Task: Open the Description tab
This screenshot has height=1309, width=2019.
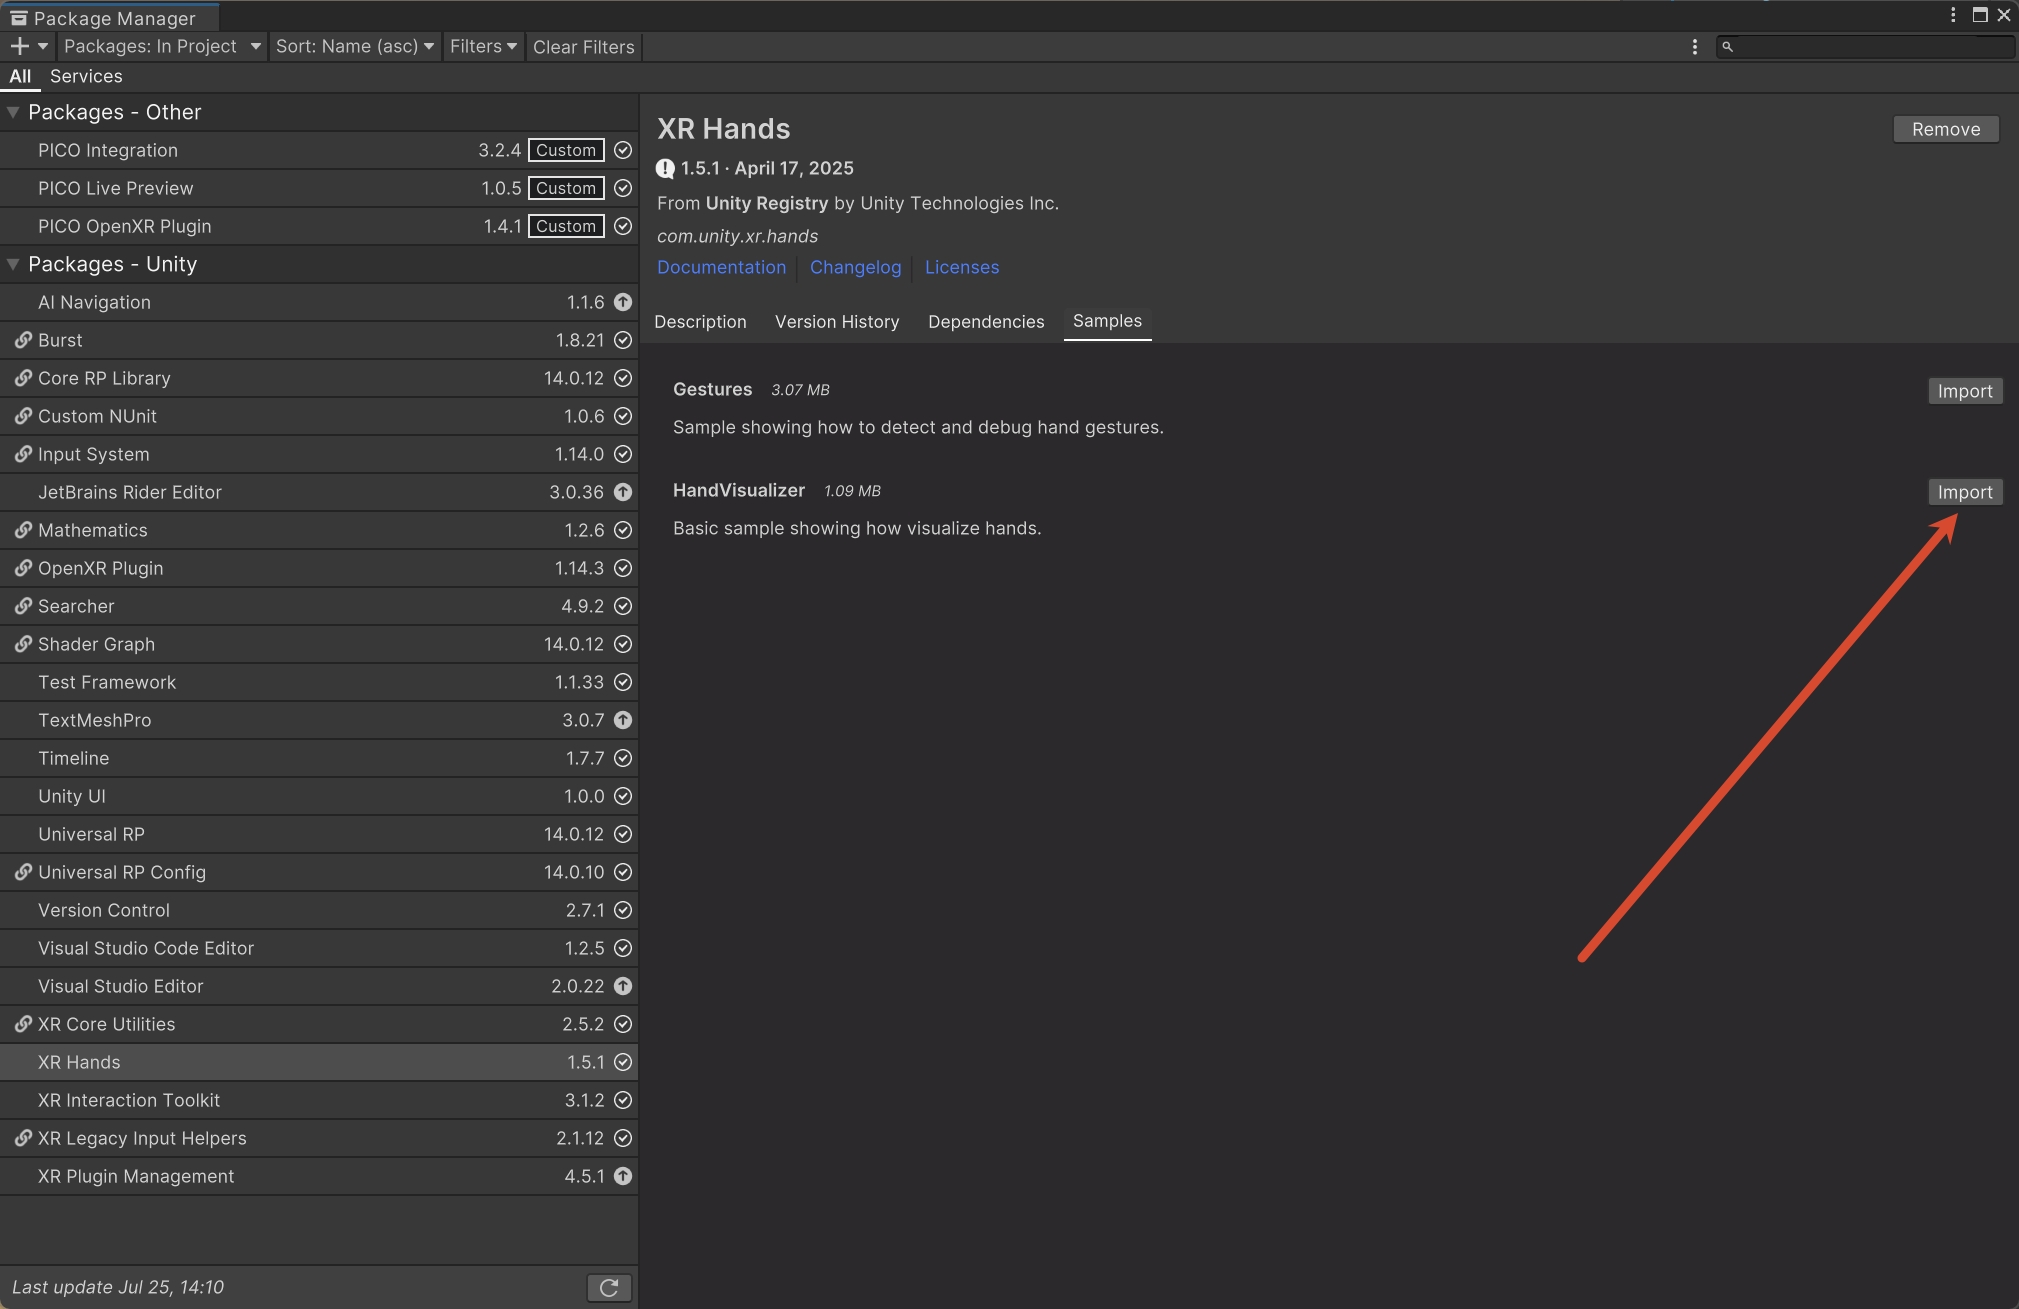Action: tap(700, 322)
